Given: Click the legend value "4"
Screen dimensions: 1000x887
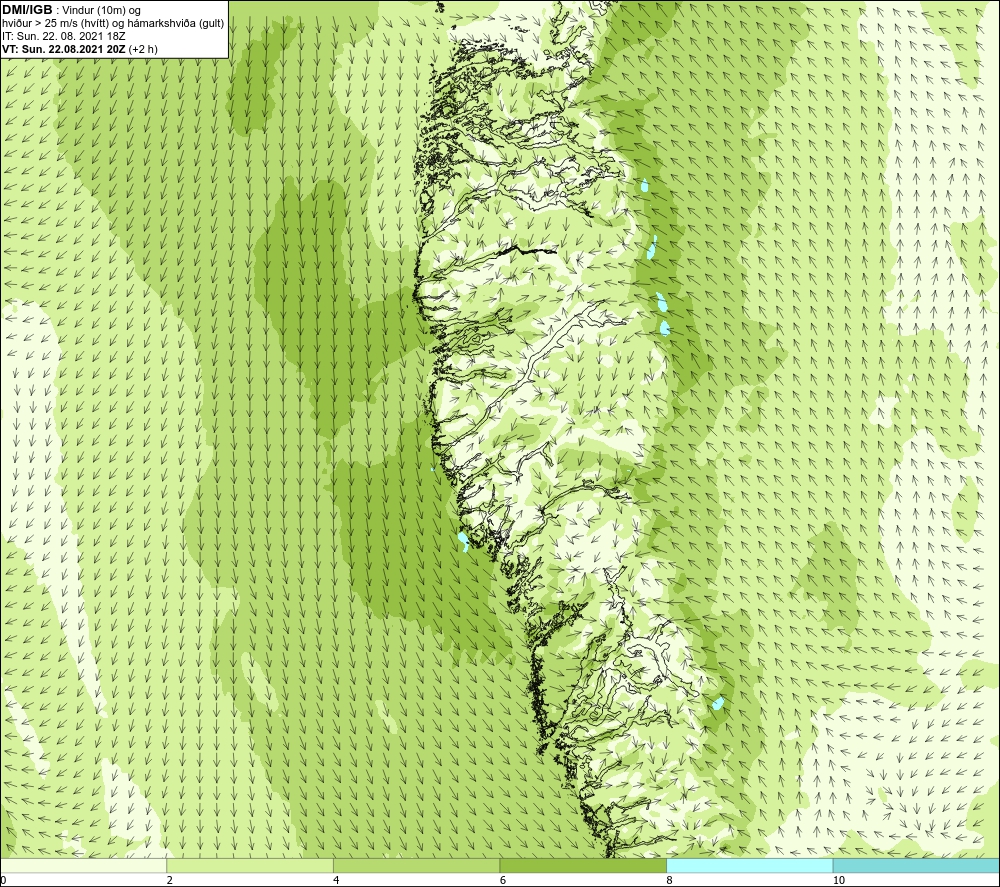Looking at the screenshot, I should point(336,881).
